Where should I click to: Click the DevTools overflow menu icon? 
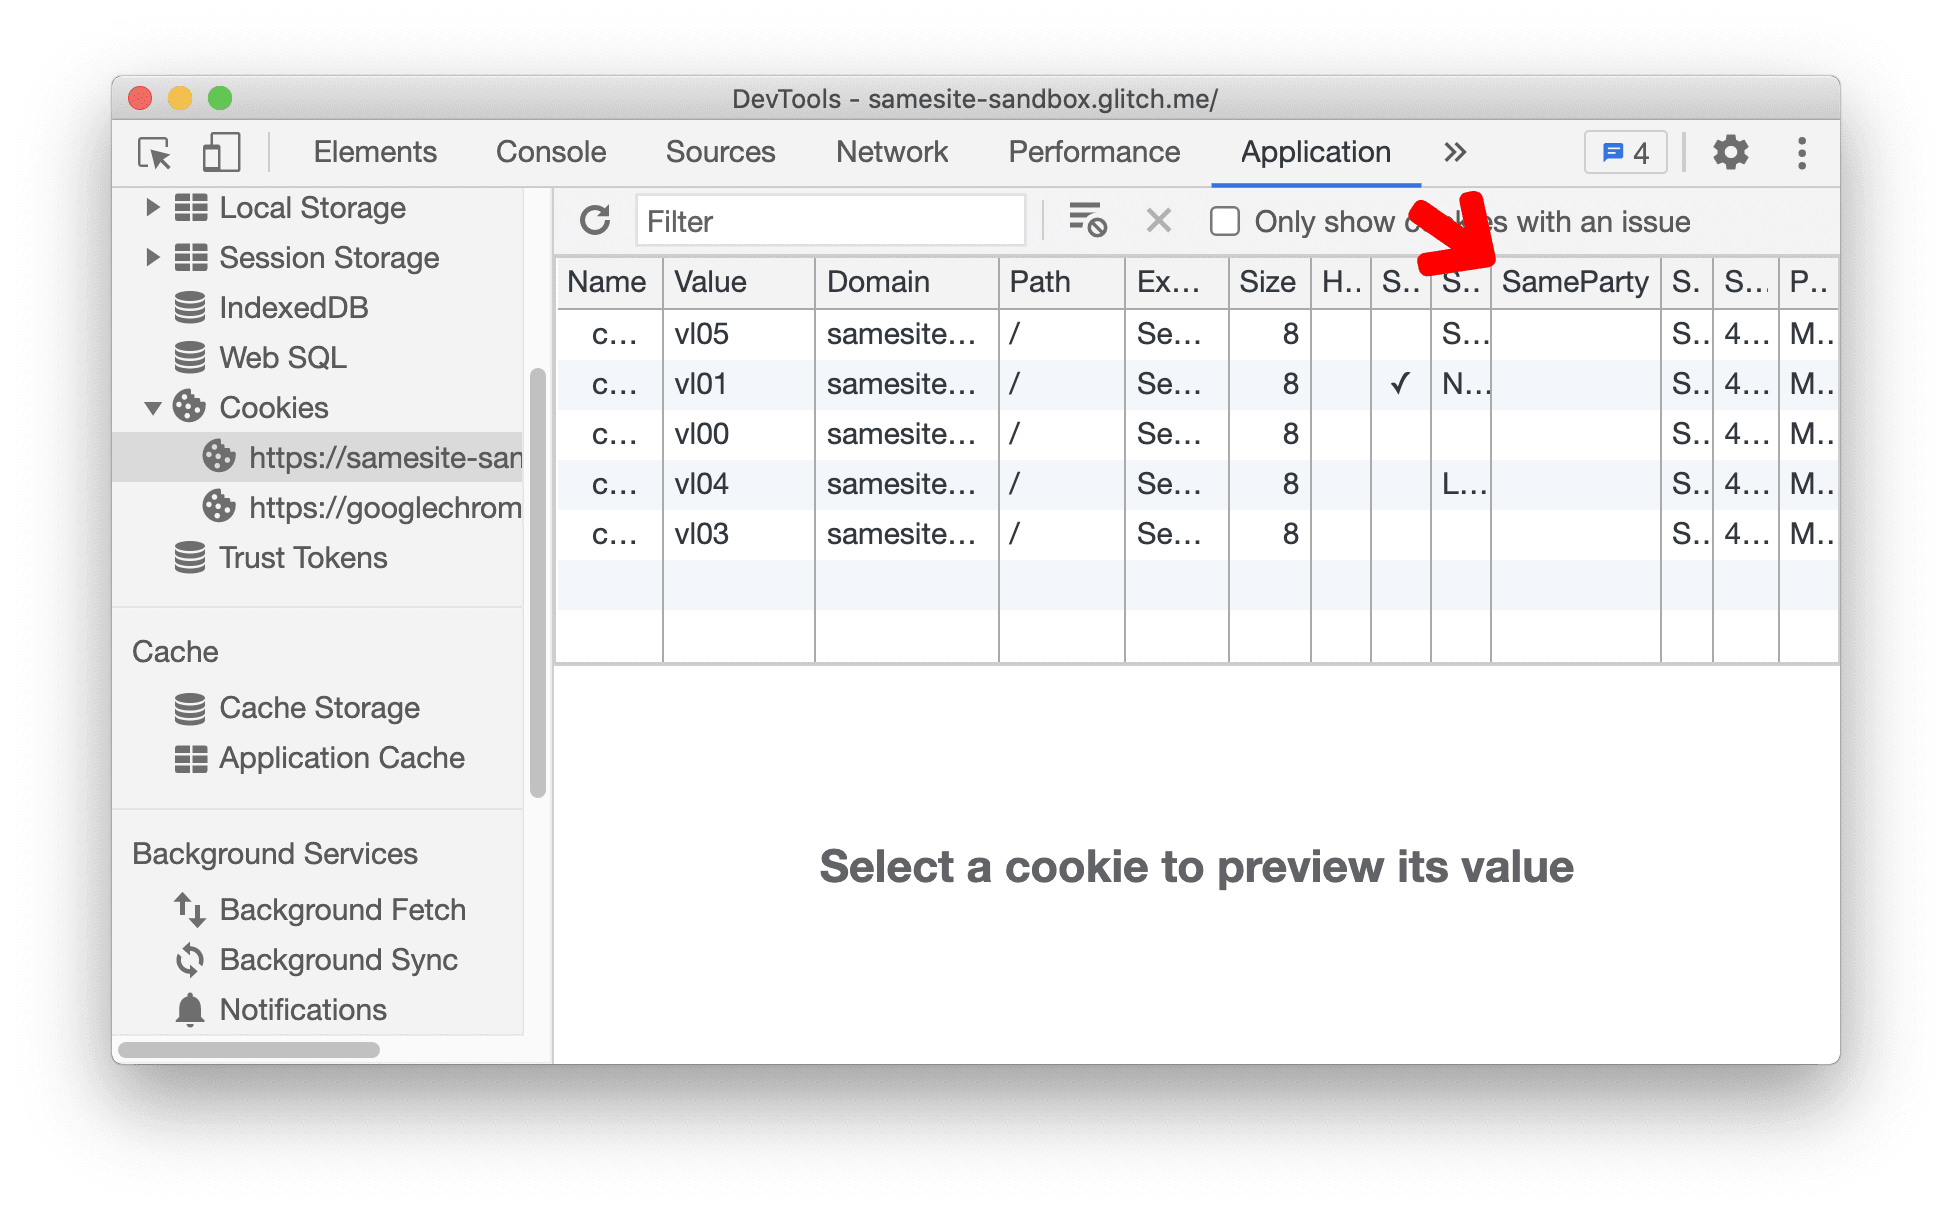click(1803, 152)
